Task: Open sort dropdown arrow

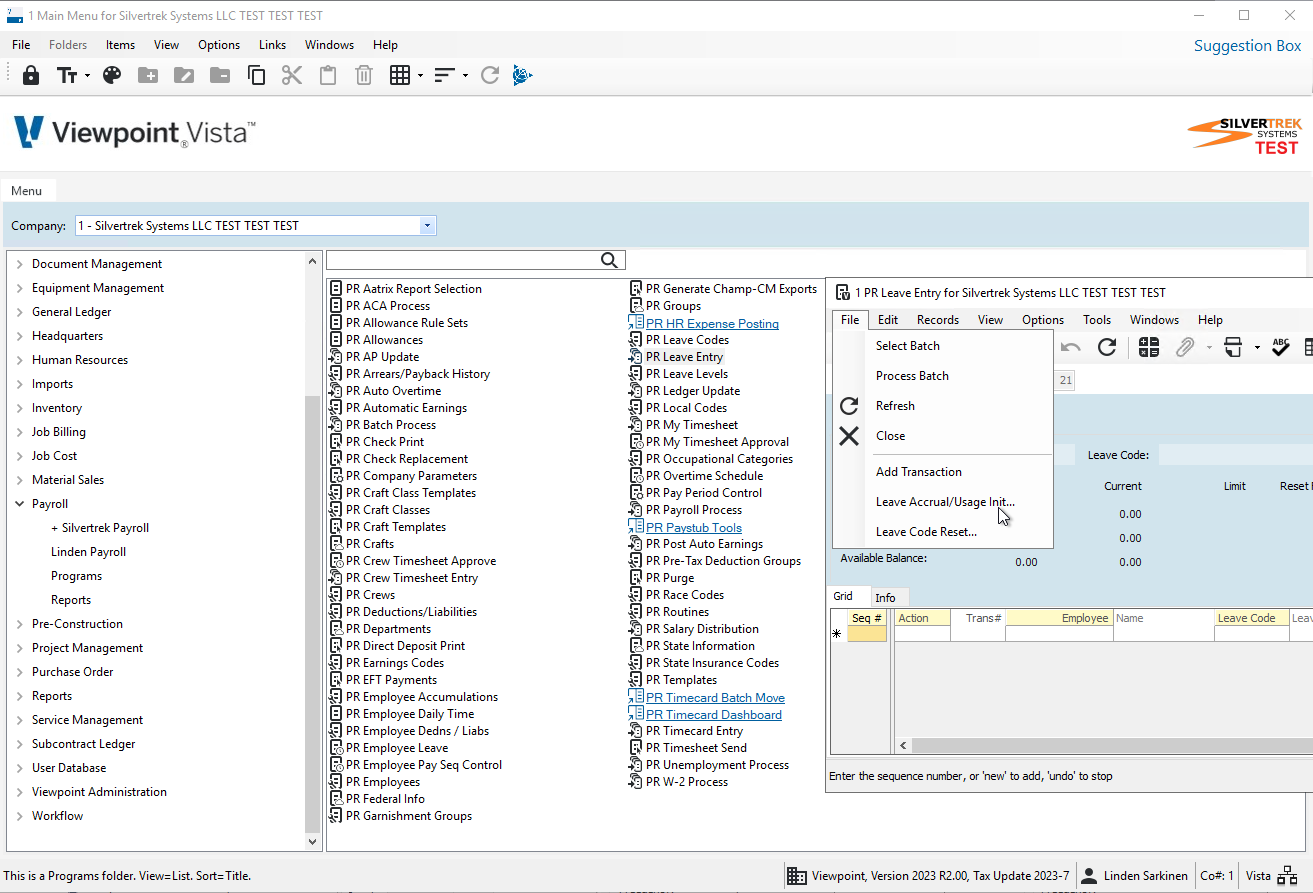Action: point(465,76)
